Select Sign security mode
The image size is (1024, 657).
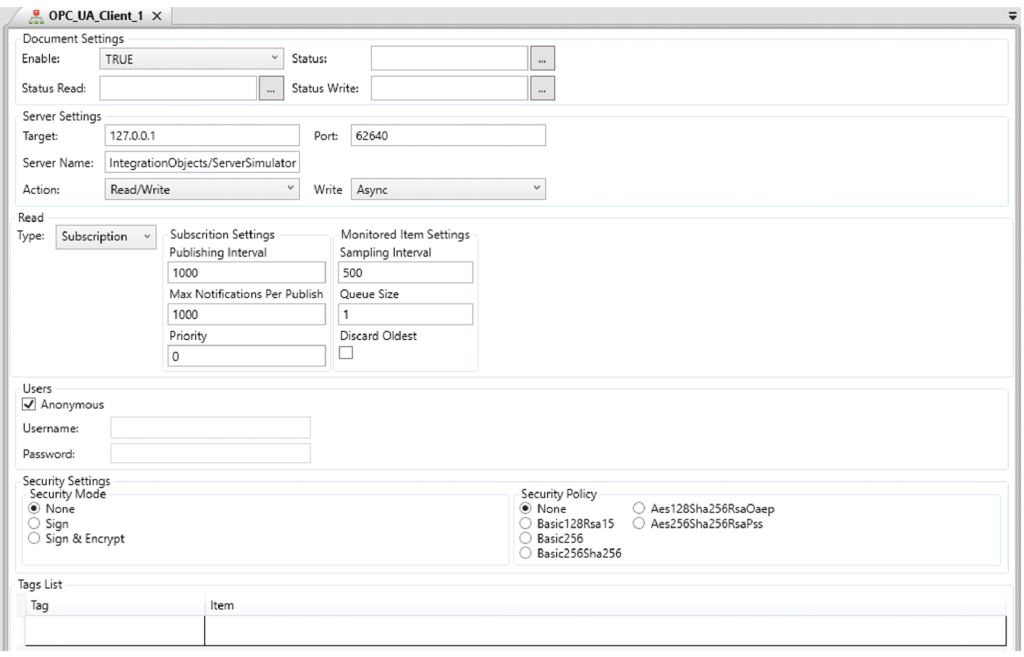point(36,523)
